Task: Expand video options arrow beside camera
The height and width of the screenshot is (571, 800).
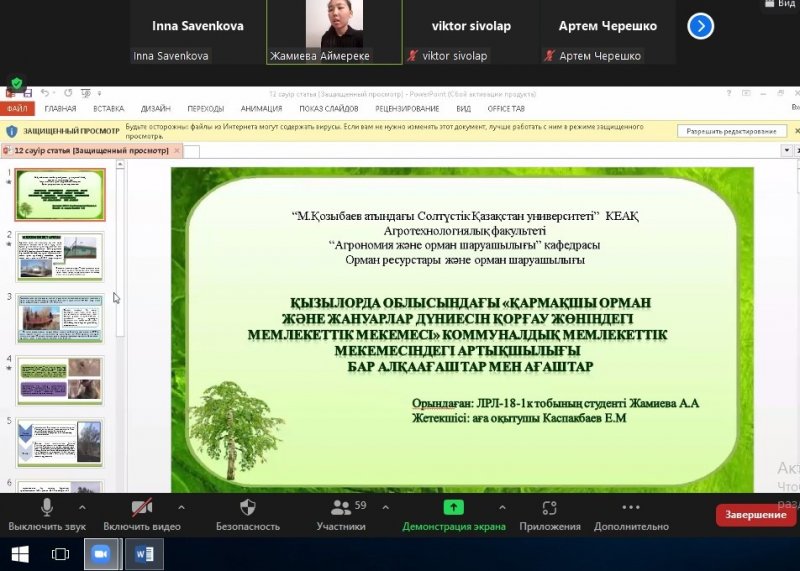Action: point(181,507)
